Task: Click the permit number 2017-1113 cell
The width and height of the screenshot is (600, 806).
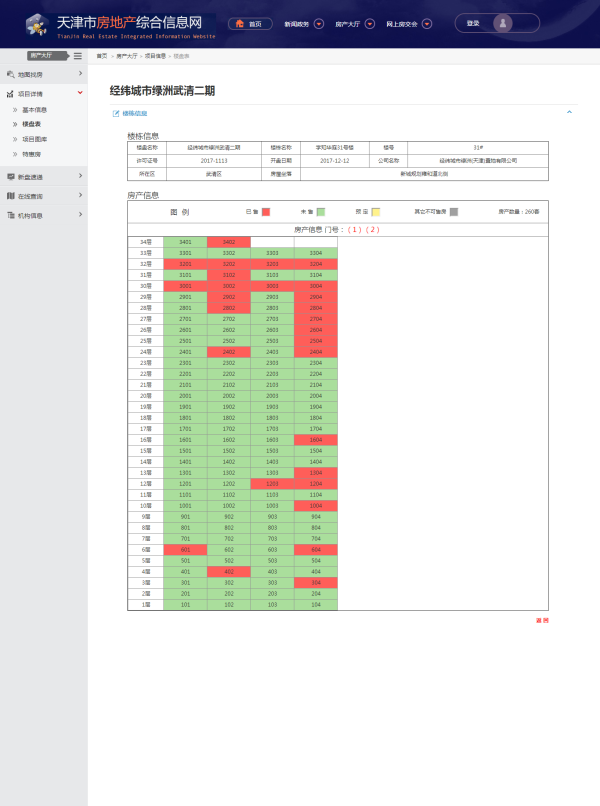Action: 214,161
